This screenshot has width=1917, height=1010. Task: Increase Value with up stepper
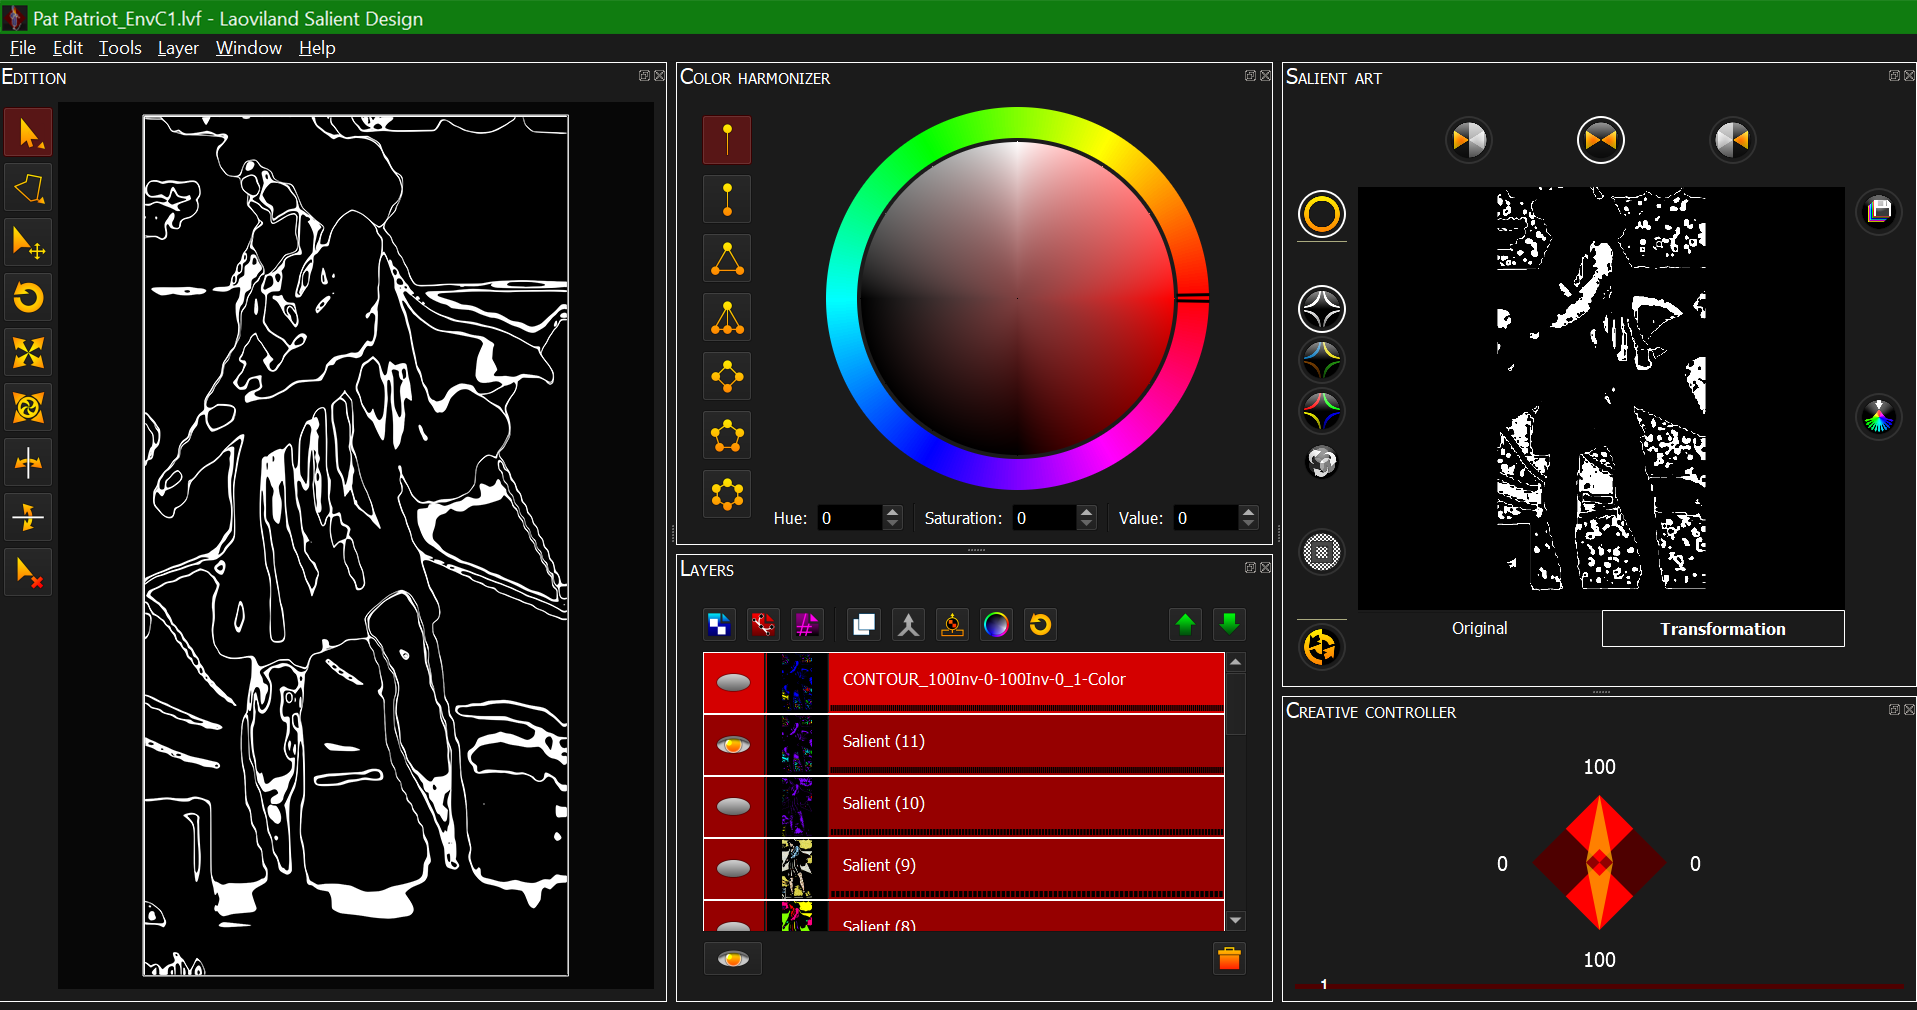pos(1248,511)
